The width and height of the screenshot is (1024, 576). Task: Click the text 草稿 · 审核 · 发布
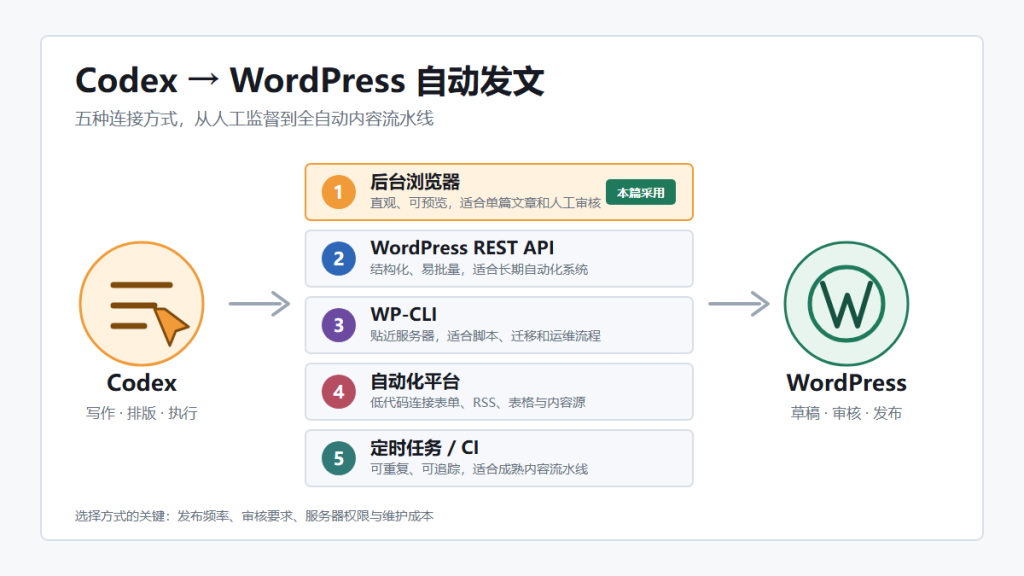(846, 413)
